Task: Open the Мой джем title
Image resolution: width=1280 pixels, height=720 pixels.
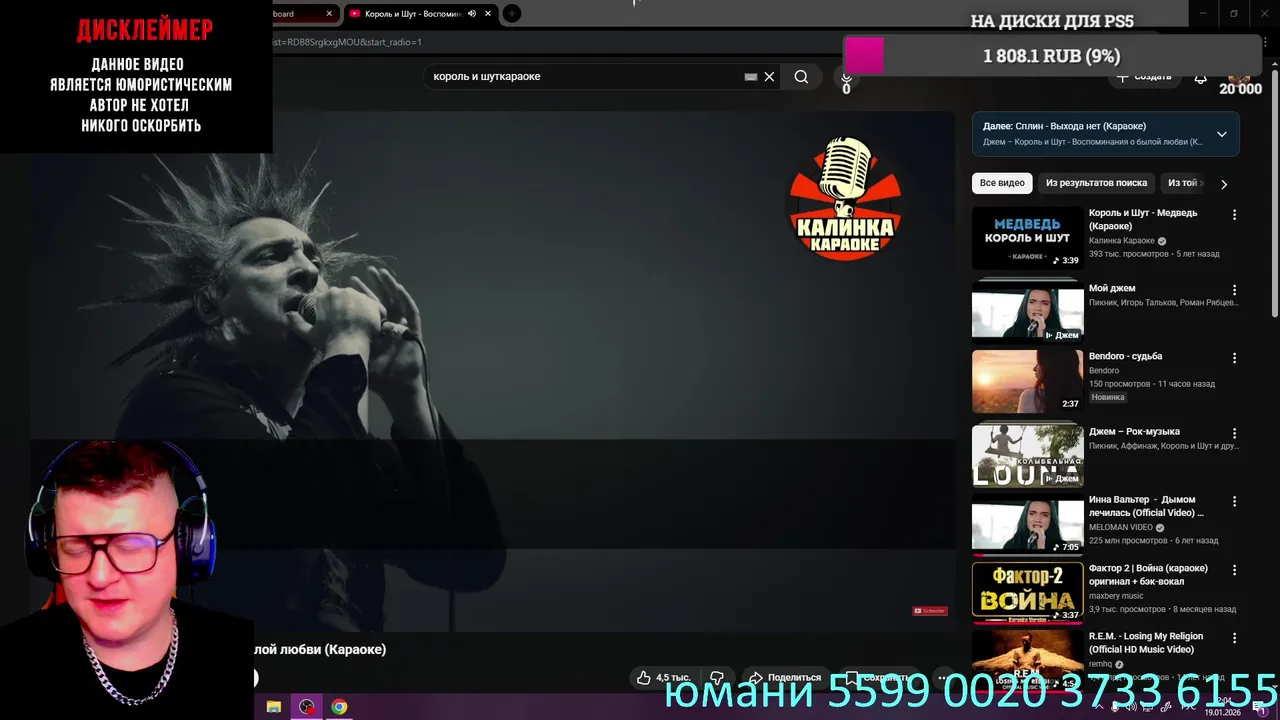Action: (1112, 288)
